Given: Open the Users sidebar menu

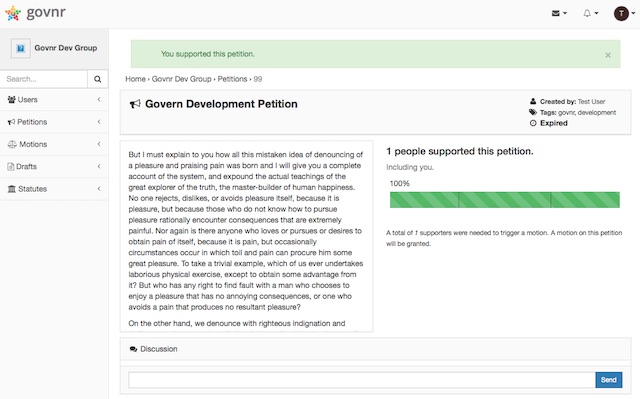Looking at the screenshot, I should 54,100.
